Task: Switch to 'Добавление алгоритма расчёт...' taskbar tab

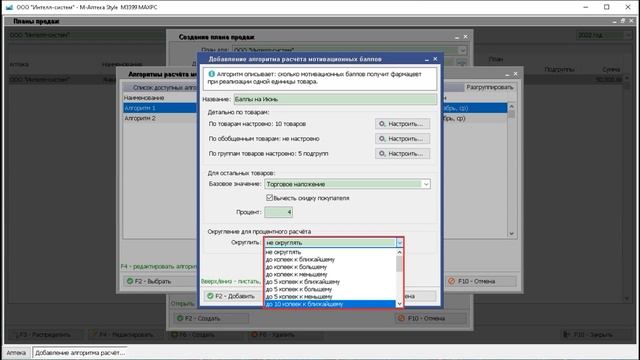Action: pyautogui.click(x=80, y=353)
